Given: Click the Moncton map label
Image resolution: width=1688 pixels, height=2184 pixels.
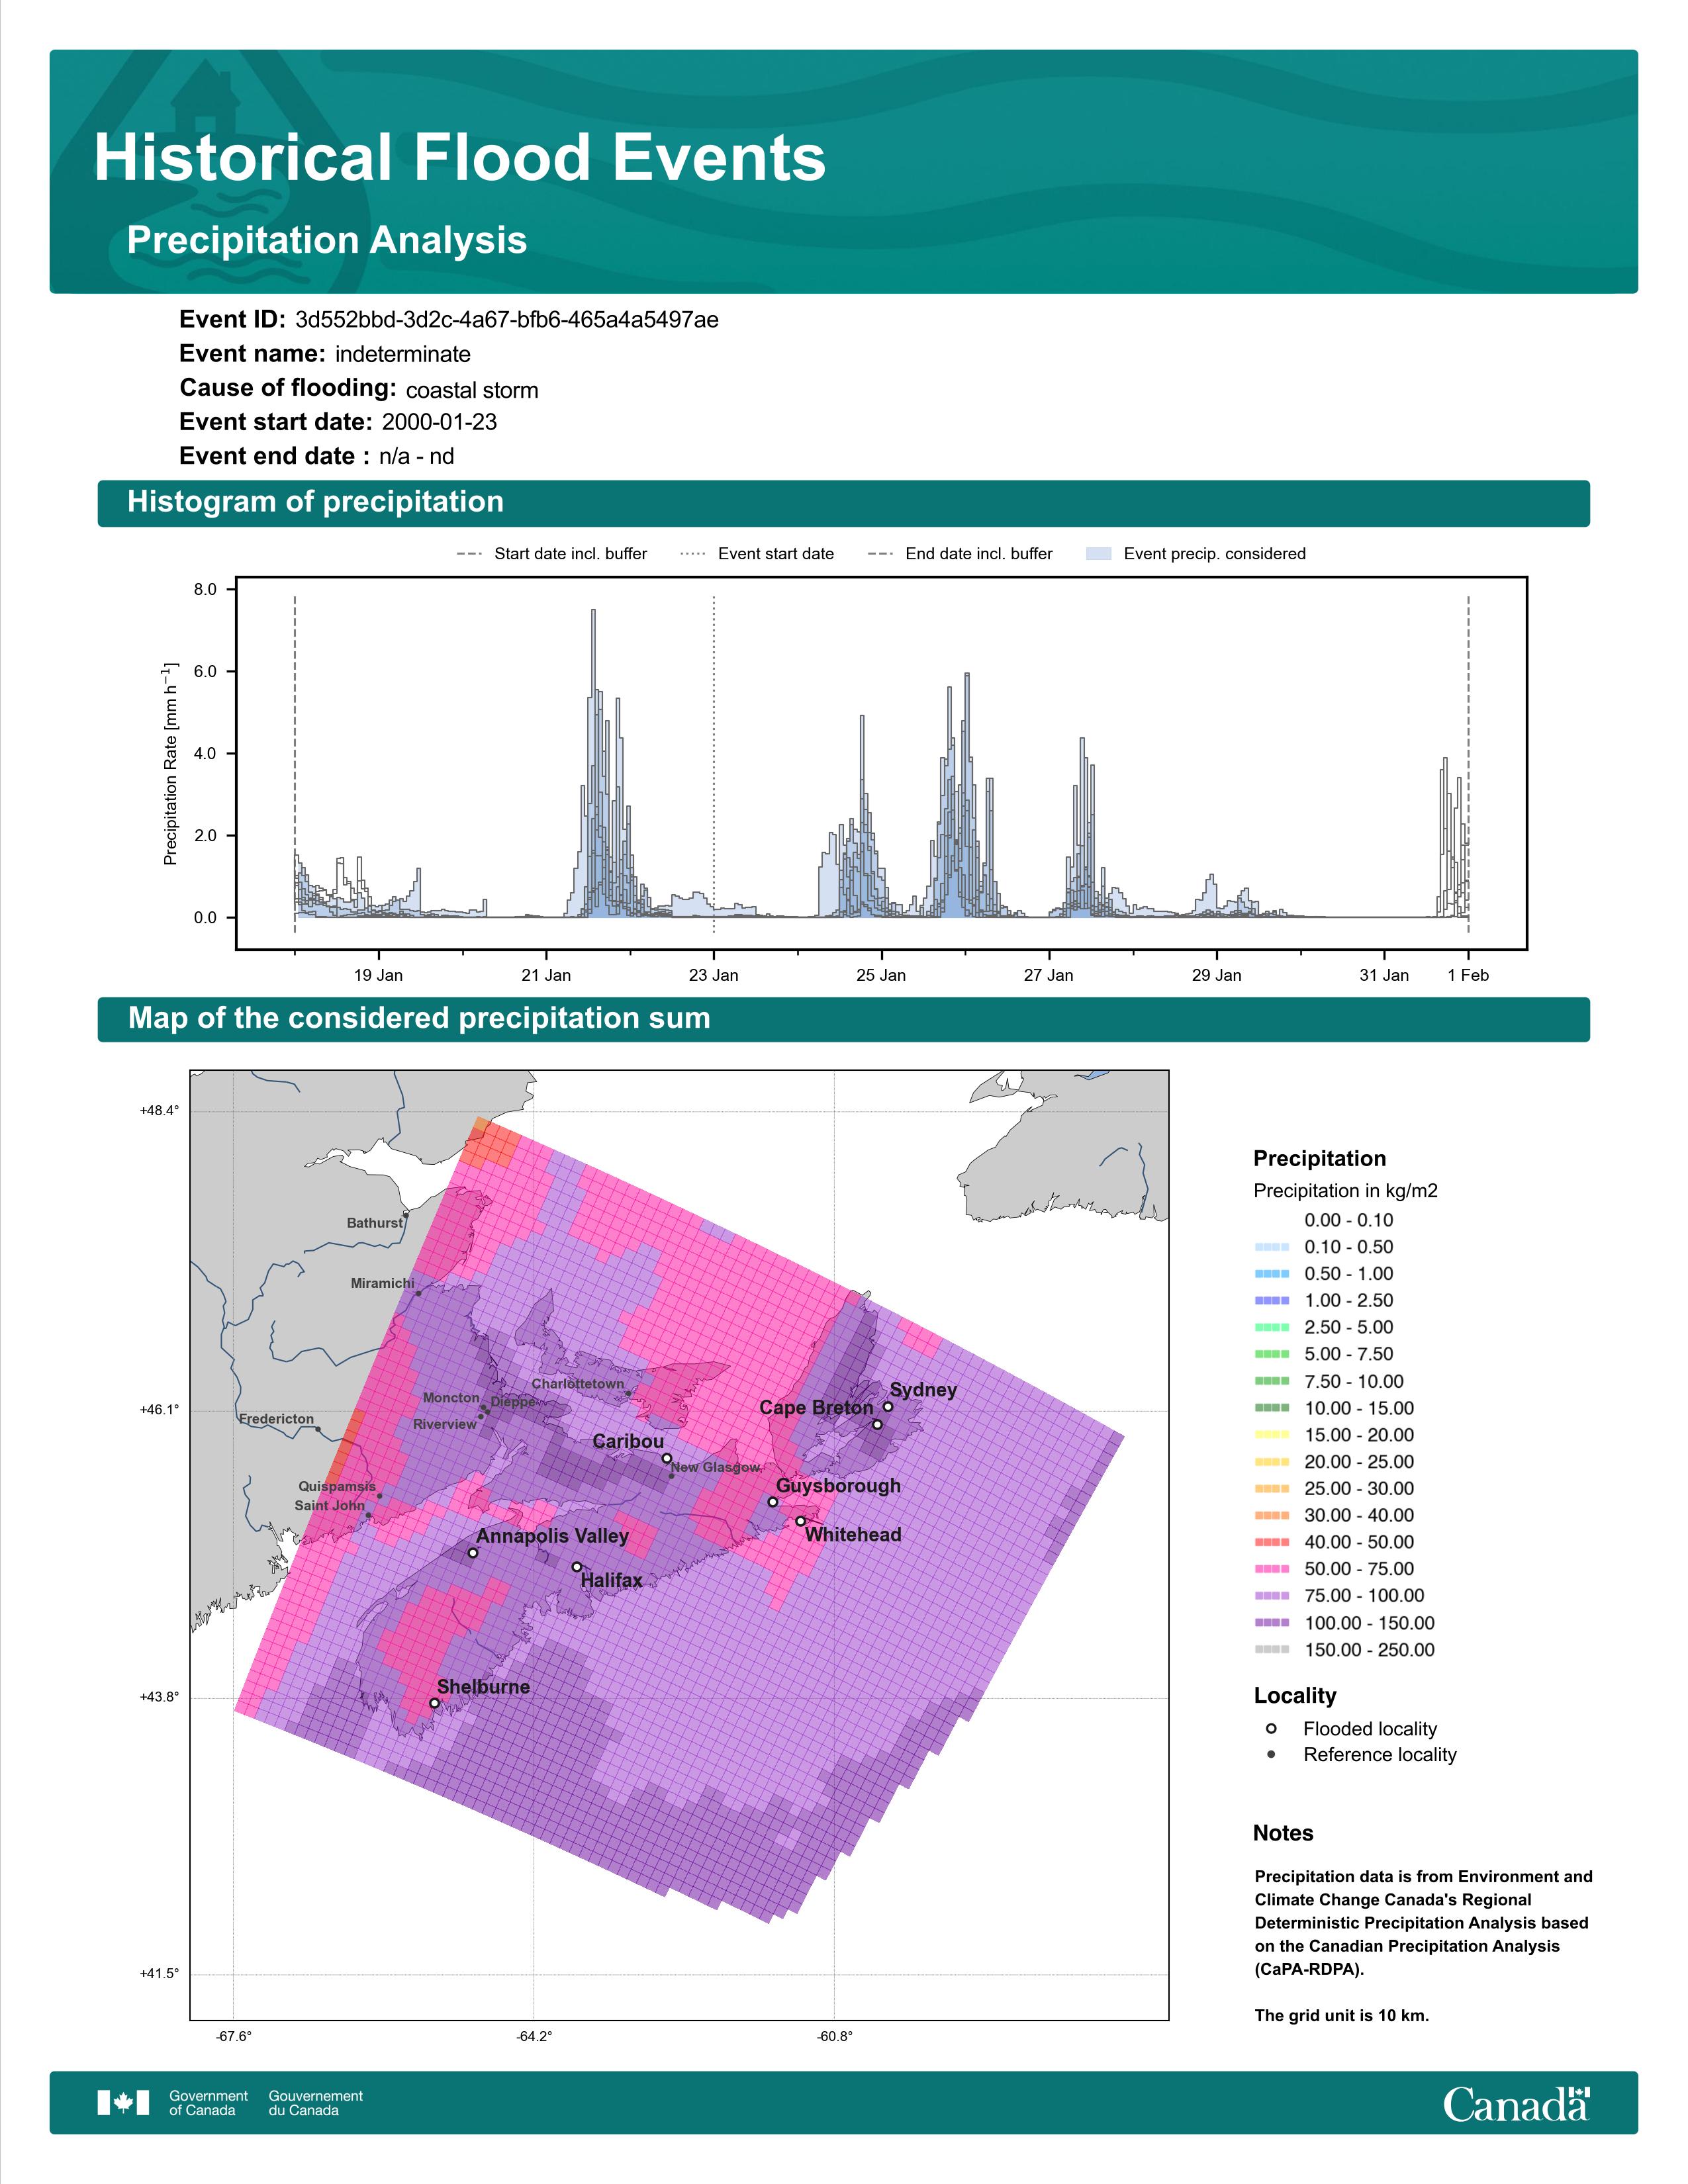Looking at the screenshot, I should tap(451, 1398).
